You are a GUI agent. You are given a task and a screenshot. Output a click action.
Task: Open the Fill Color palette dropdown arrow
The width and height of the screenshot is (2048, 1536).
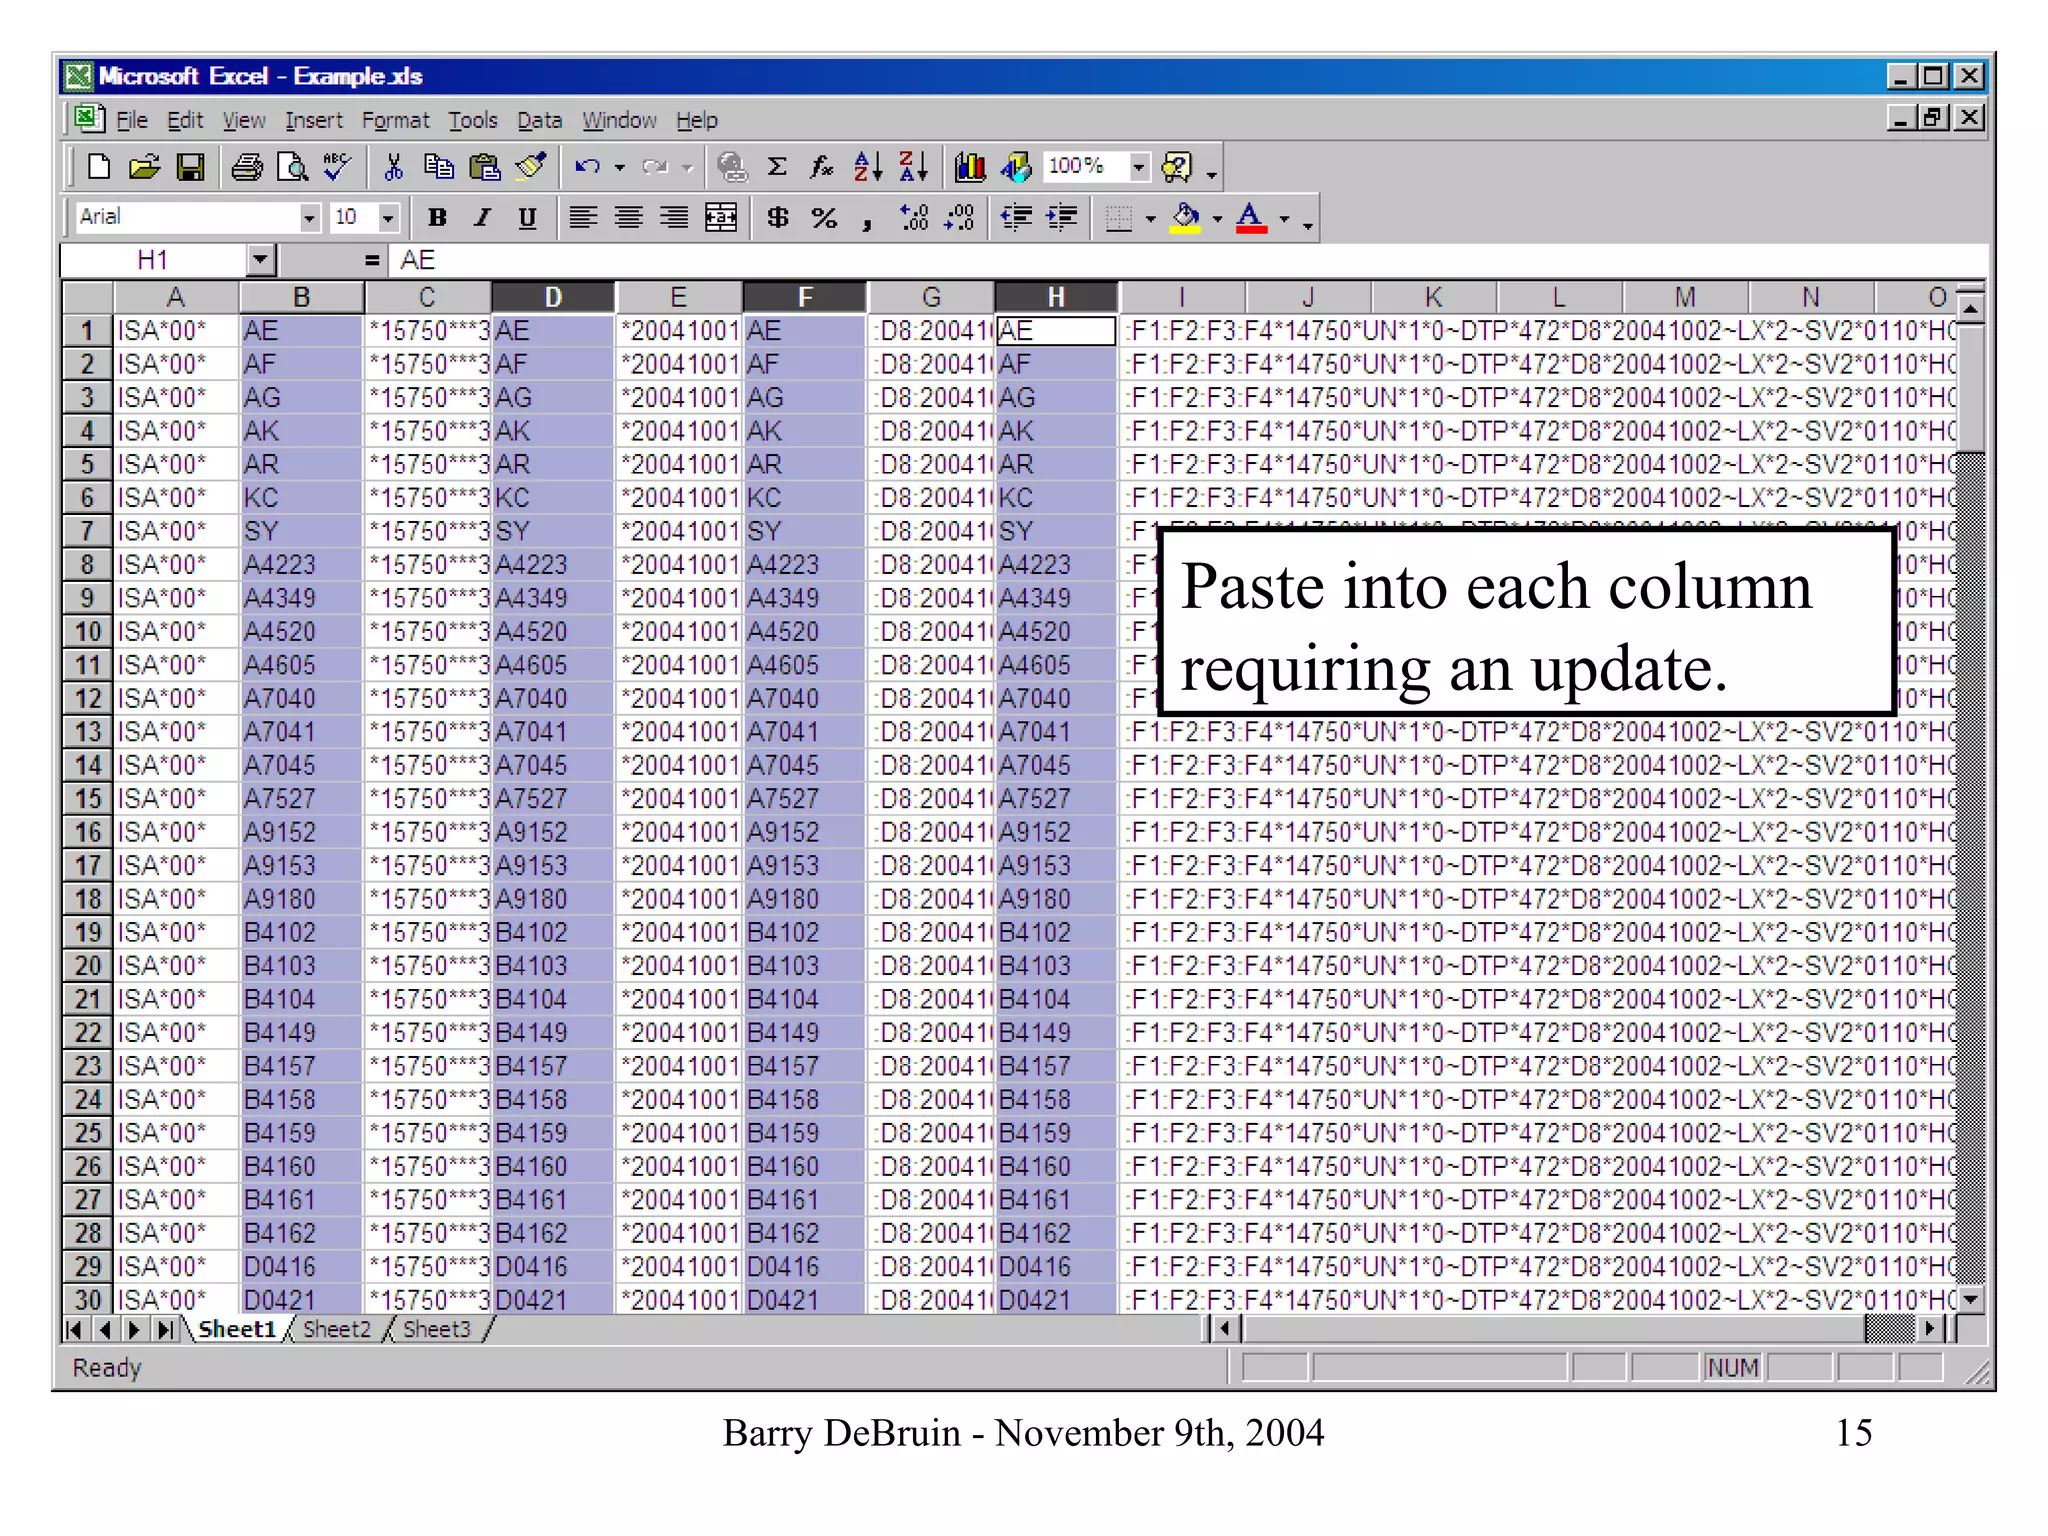(x=1217, y=218)
